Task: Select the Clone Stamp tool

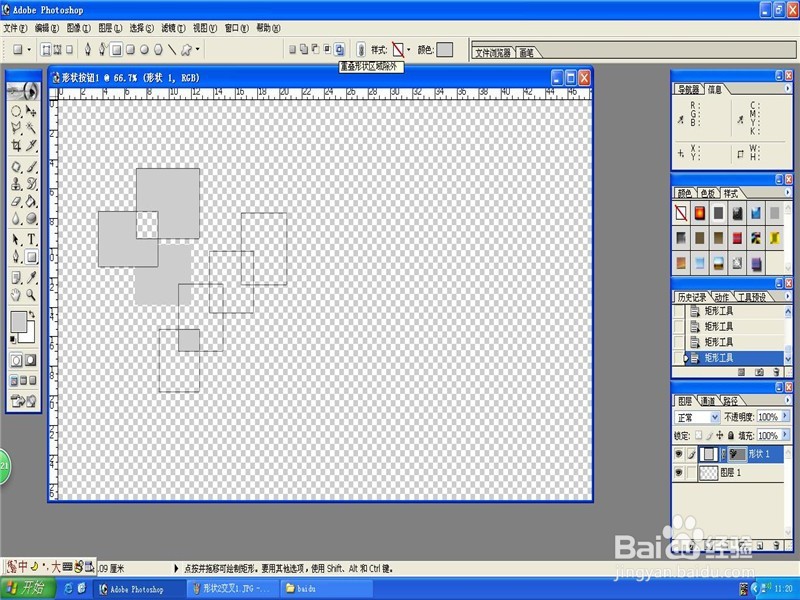Action: tap(16, 184)
